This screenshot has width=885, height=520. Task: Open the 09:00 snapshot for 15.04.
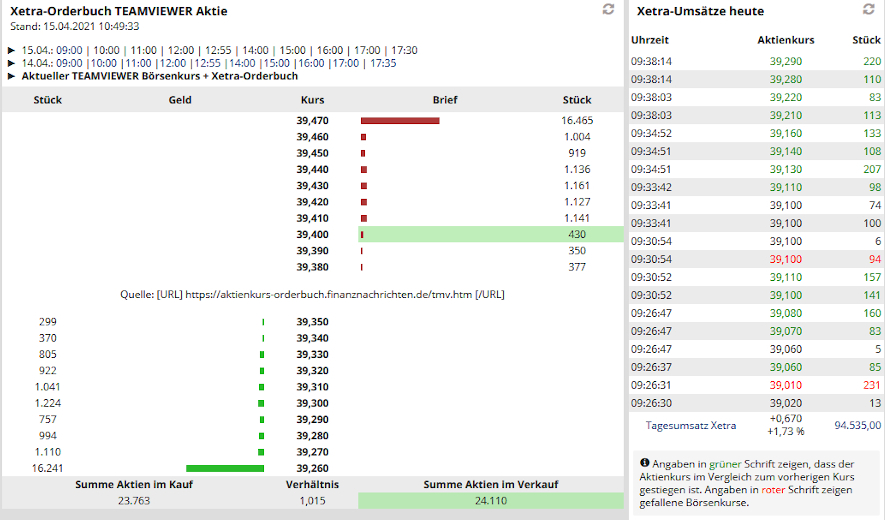(71, 50)
